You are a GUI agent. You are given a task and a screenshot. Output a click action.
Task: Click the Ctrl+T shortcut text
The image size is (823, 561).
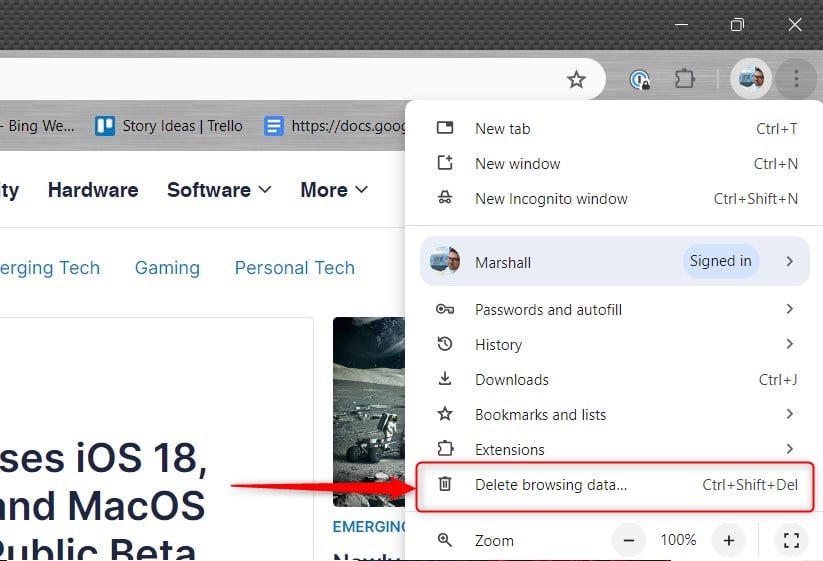click(777, 129)
